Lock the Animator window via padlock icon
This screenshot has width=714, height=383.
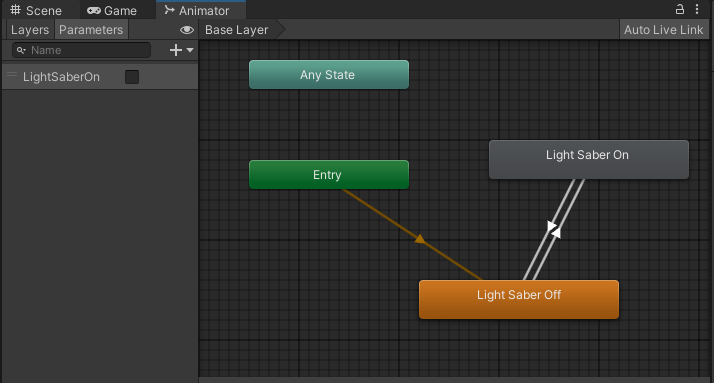(679, 9)
